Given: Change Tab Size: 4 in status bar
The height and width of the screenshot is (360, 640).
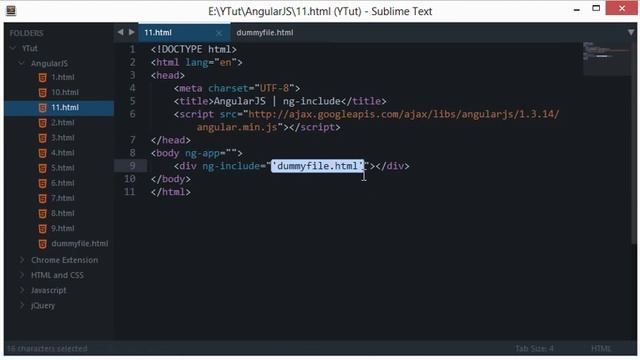Looking at the screenshot, I should pos(534,349).
